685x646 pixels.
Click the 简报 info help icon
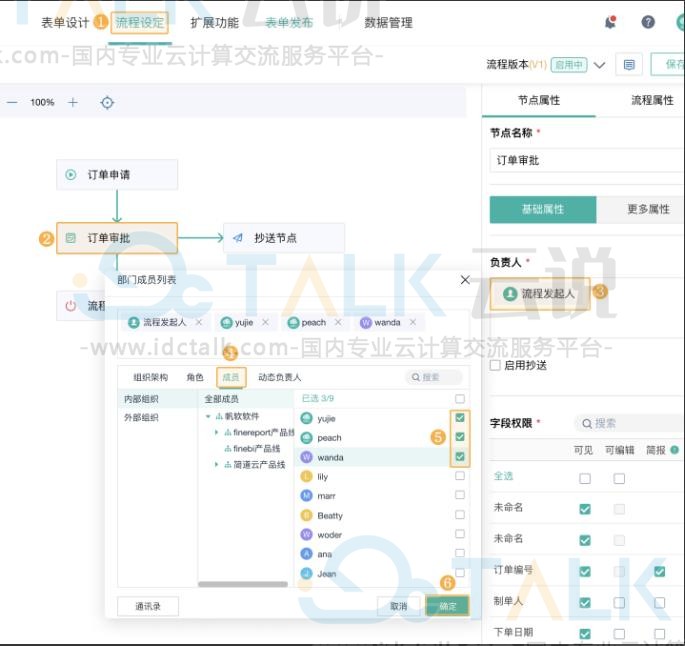click(x=675, y=449)
